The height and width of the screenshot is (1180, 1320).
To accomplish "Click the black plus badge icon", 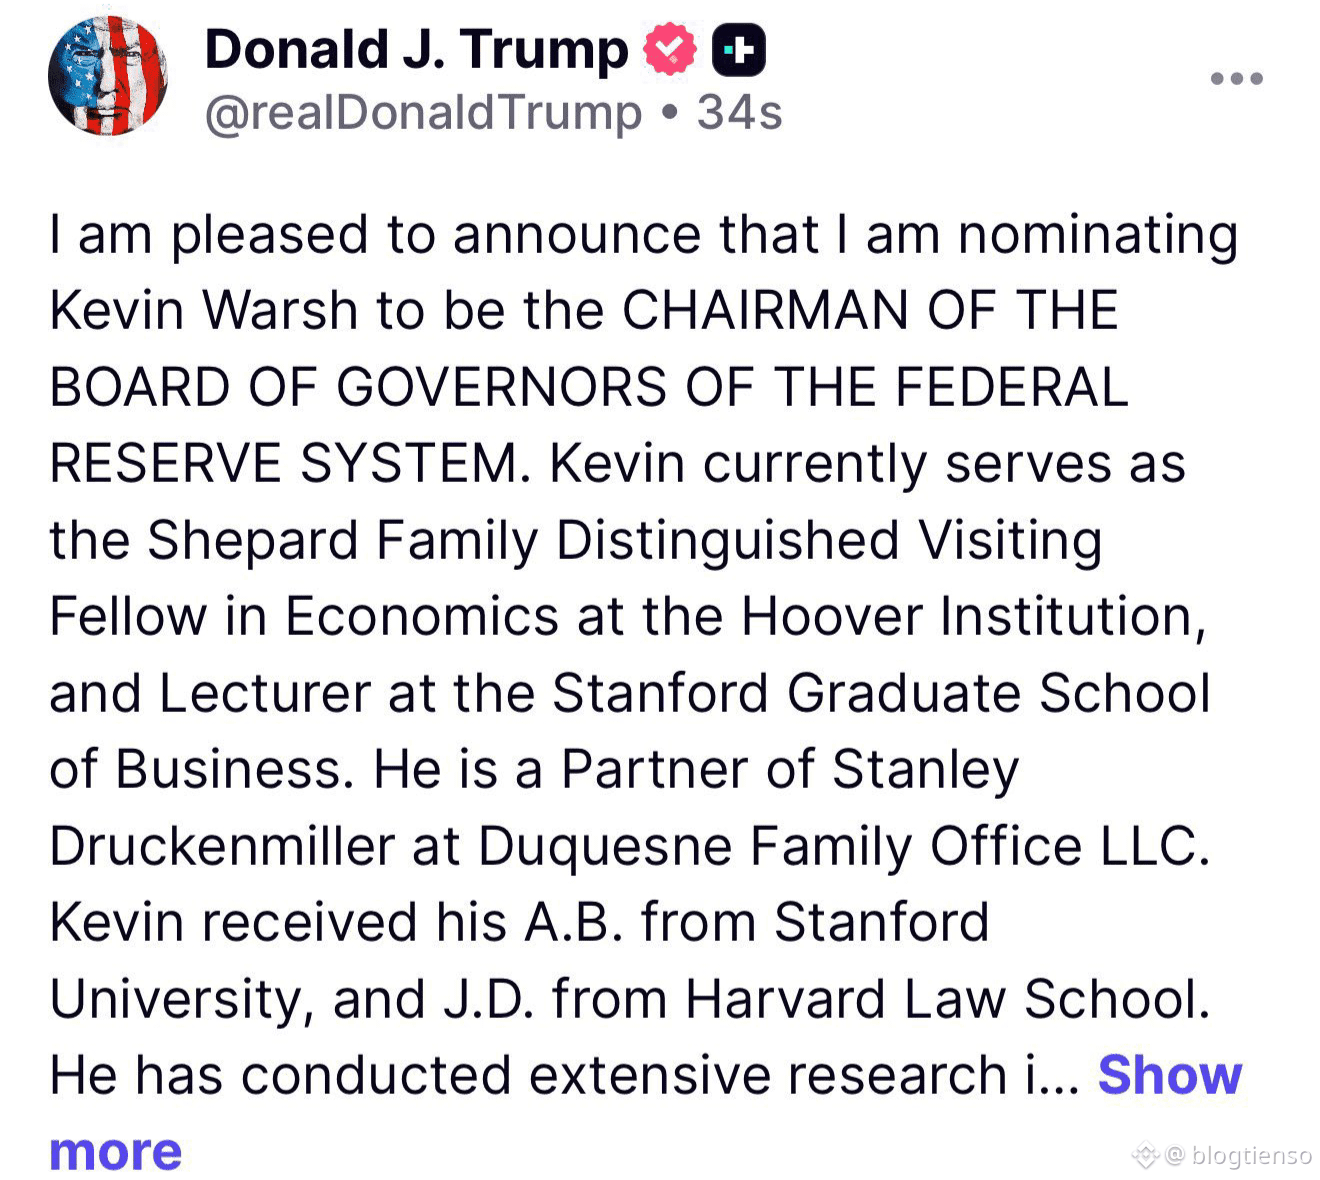I will click(738, 52).
